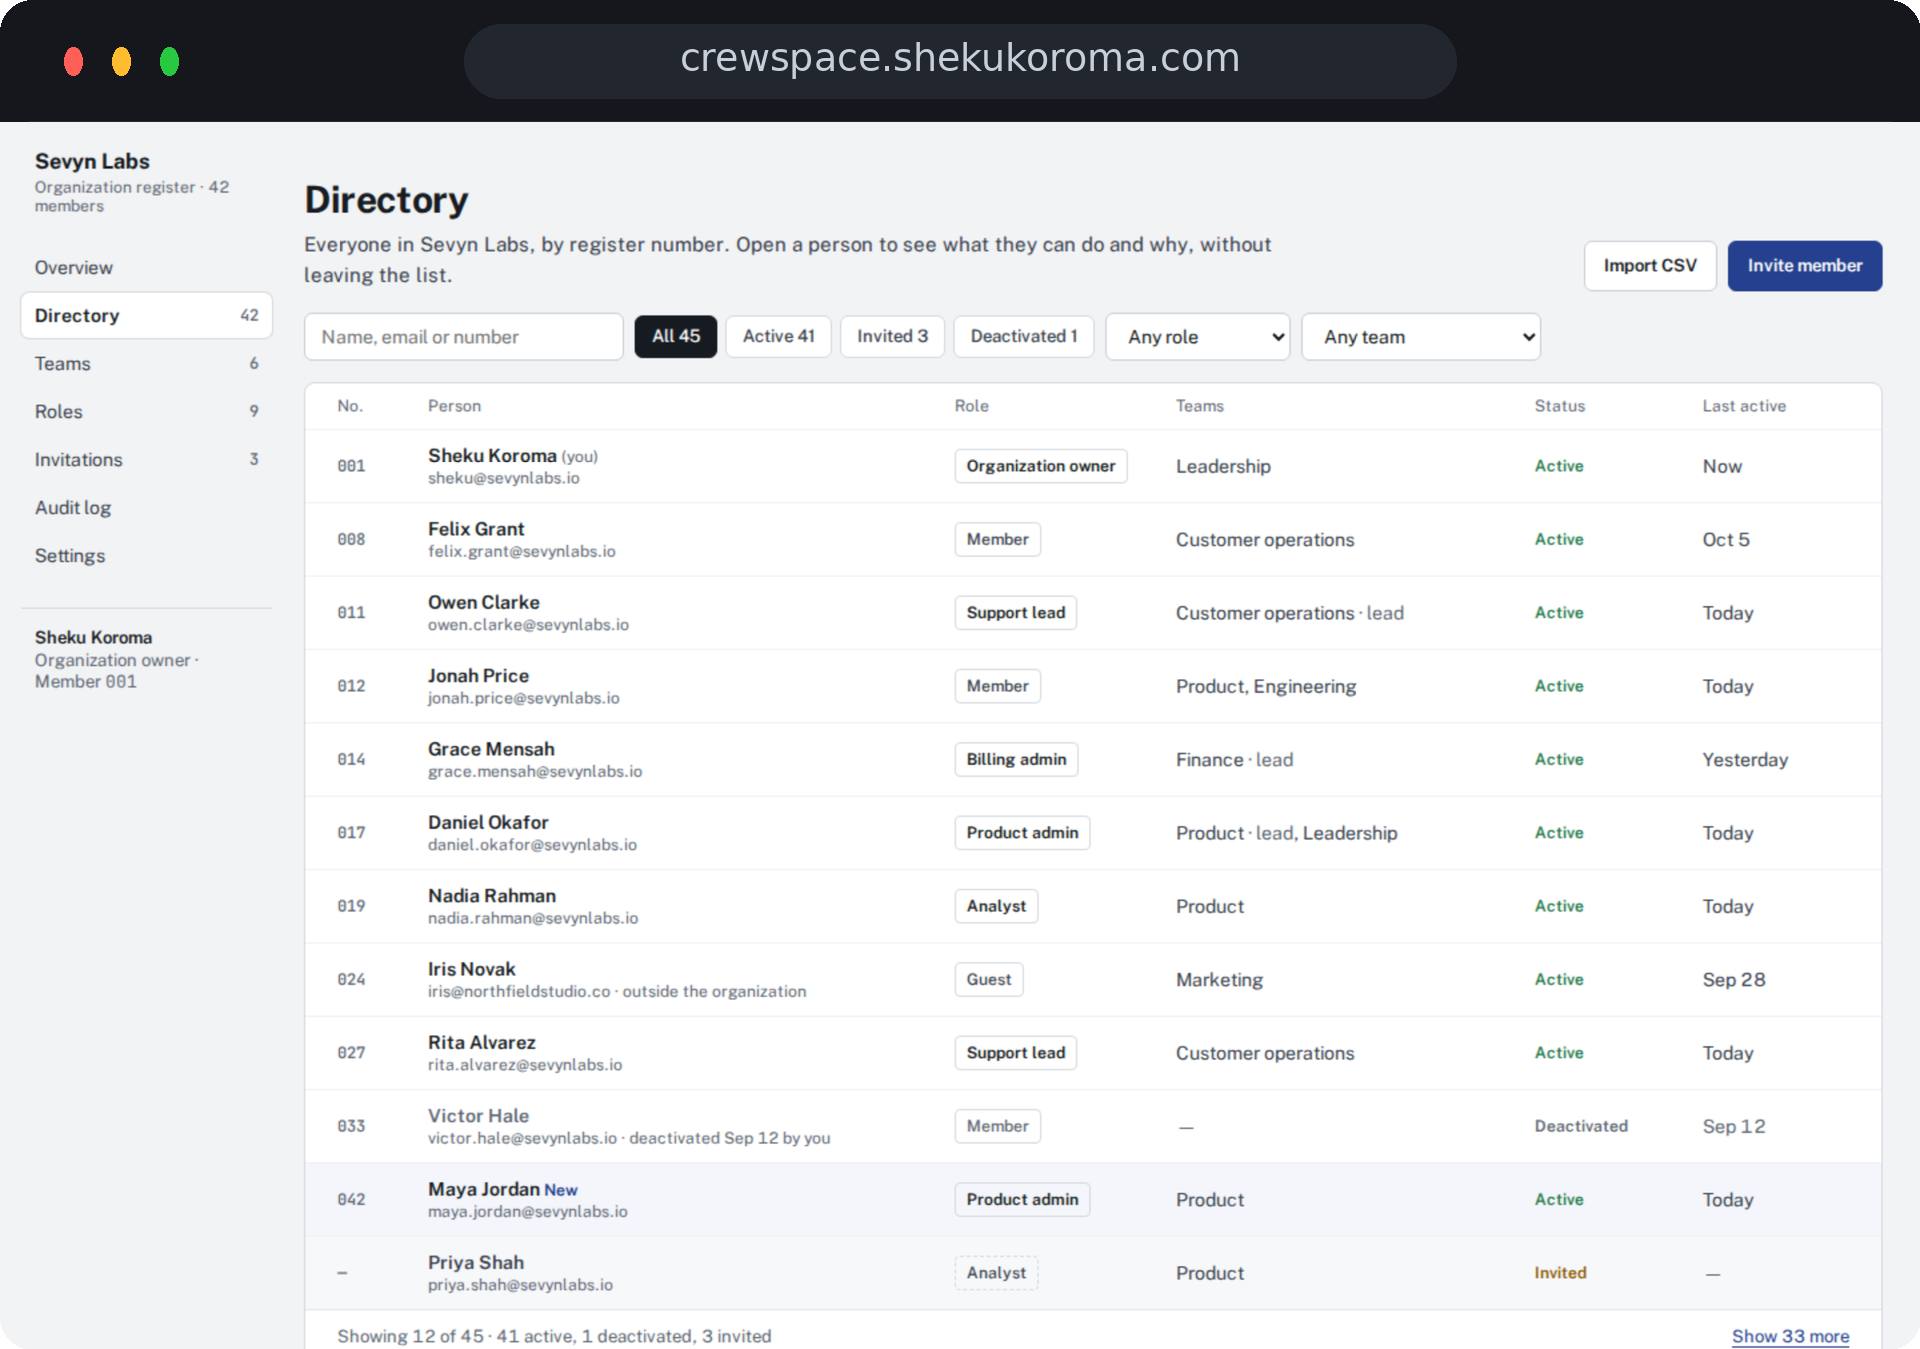Viewport: 1920px width, 1349px height.
Task: Open the Any role dropdown
Action: coord(1197,337)
